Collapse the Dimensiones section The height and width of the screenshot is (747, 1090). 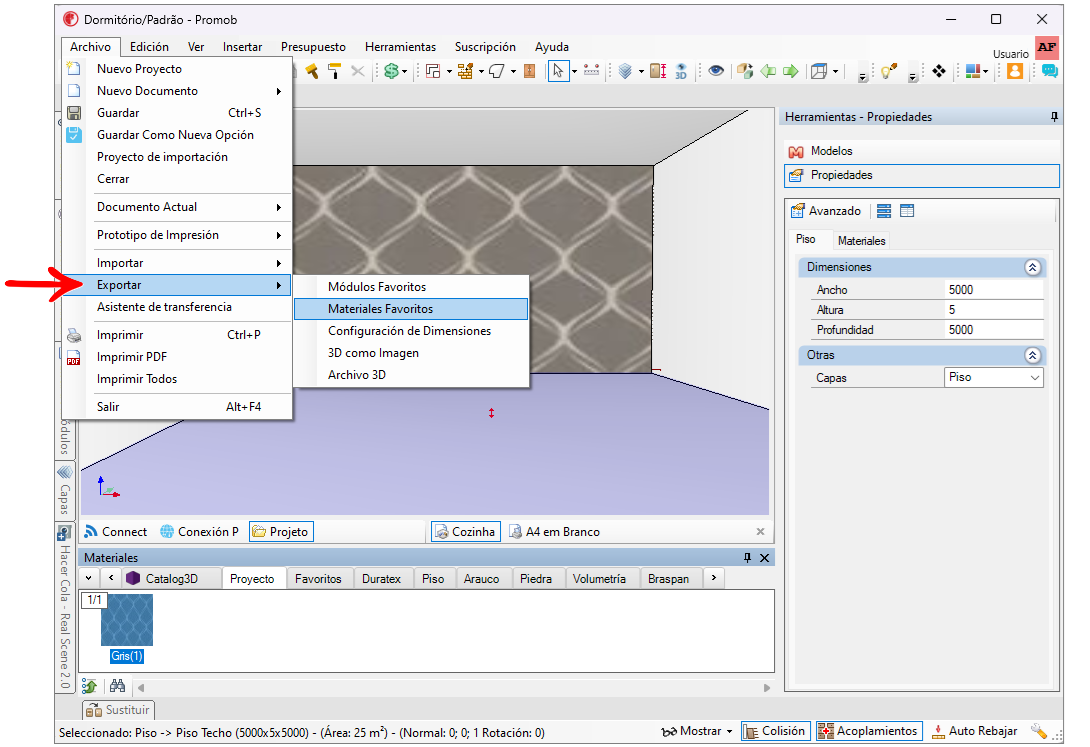point(1033,268)
